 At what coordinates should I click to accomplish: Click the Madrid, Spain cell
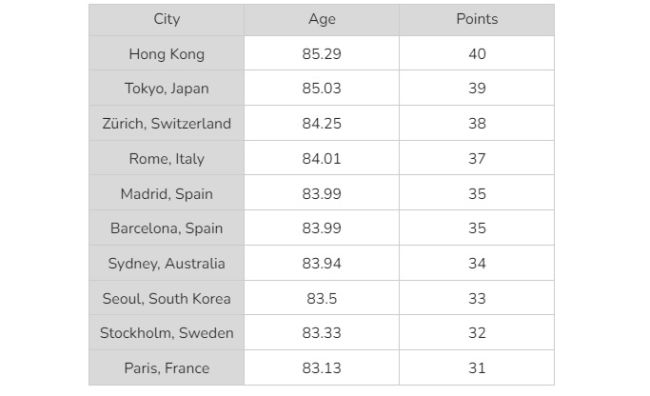click(x=166, y=193)
